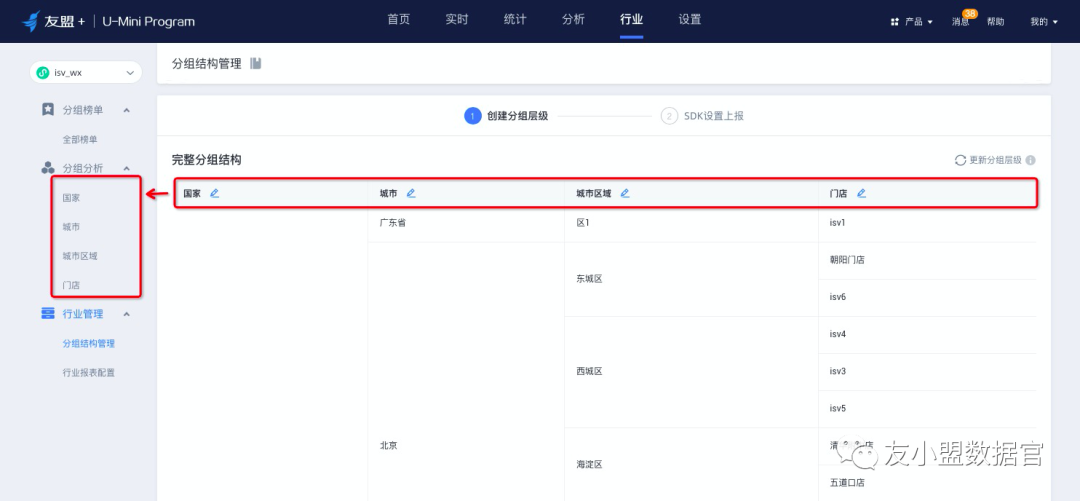
Task: Click the 行业管理 stack icon
Action: 48,314
